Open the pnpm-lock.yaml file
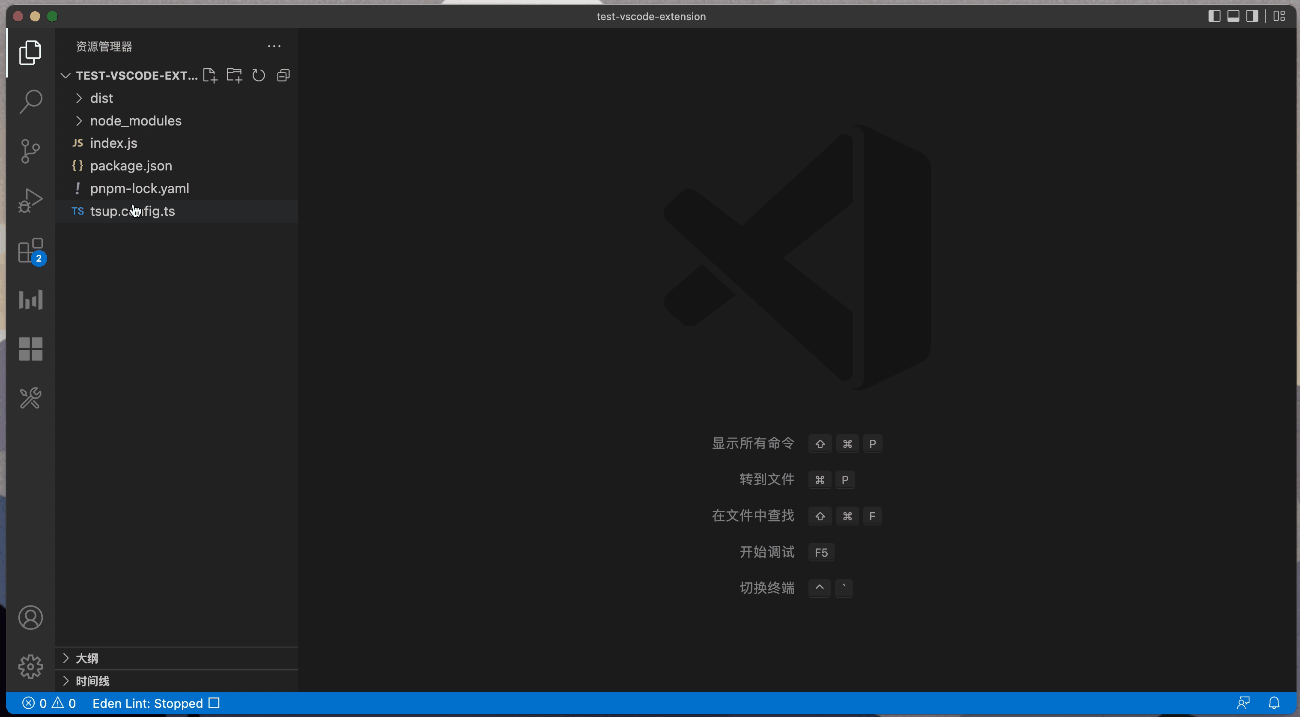The height and width of the screenshot is (717, 1300). point(176,188)
